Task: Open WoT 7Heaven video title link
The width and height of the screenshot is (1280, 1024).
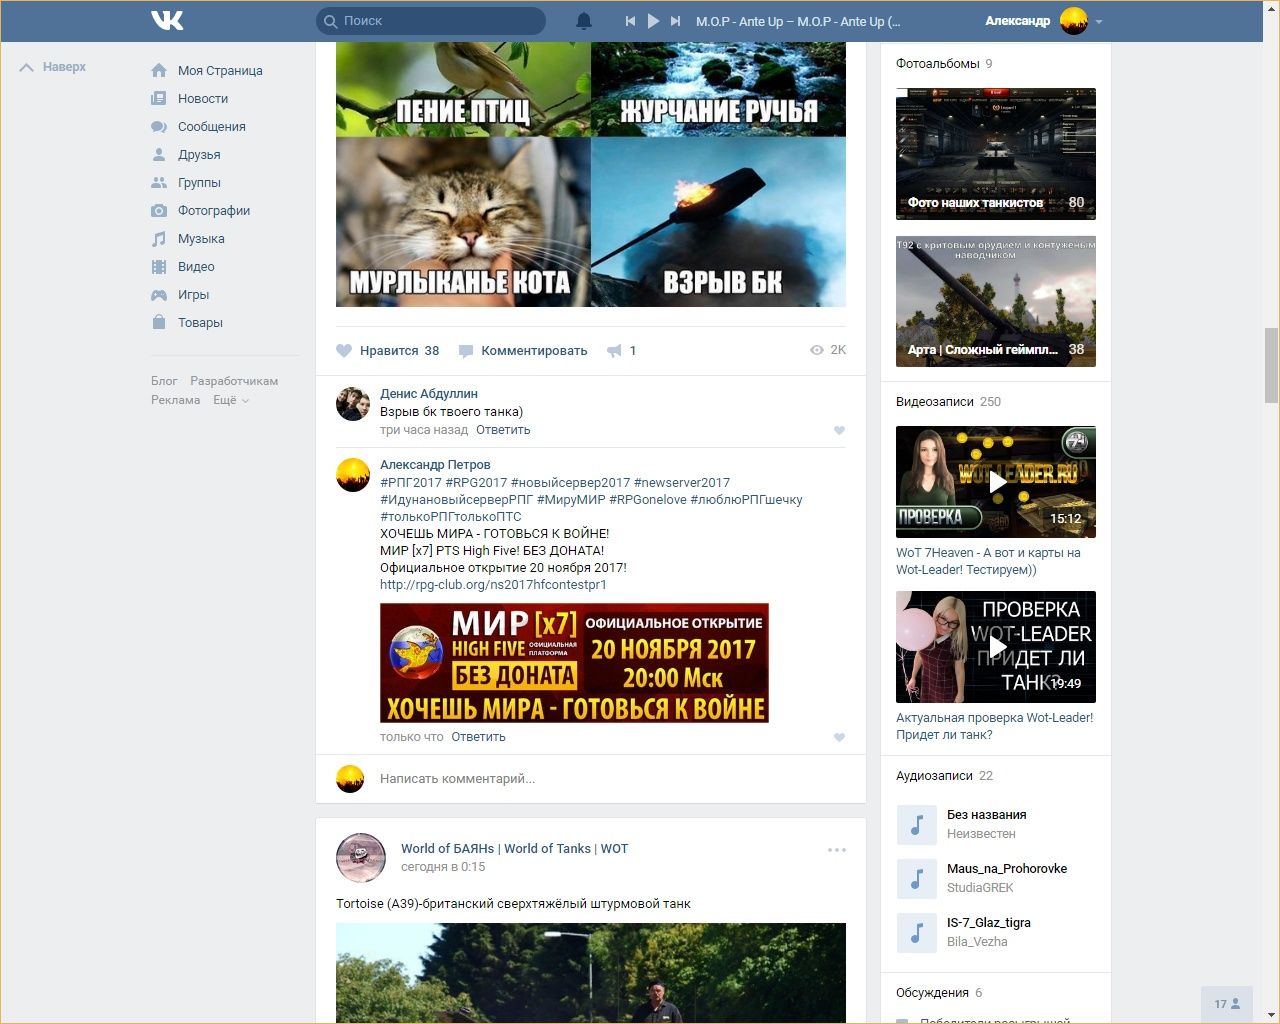Action: 988,561
